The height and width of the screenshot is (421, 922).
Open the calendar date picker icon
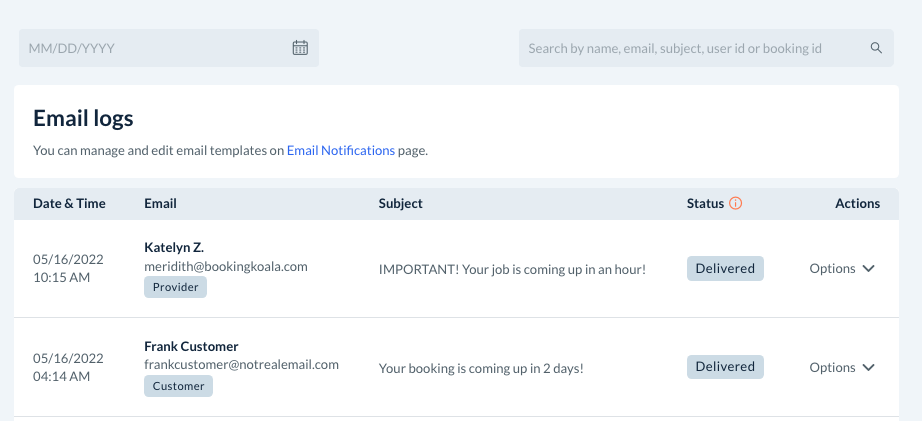(300, 48)
